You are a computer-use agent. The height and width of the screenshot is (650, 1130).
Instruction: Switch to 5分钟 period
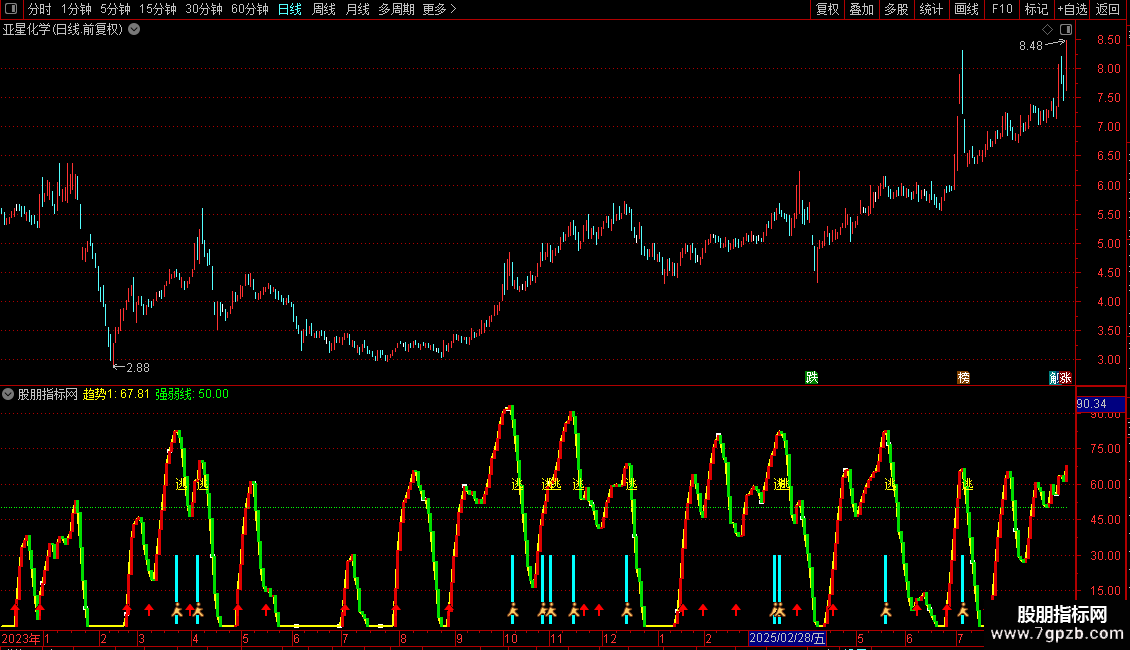click(115, 9)
